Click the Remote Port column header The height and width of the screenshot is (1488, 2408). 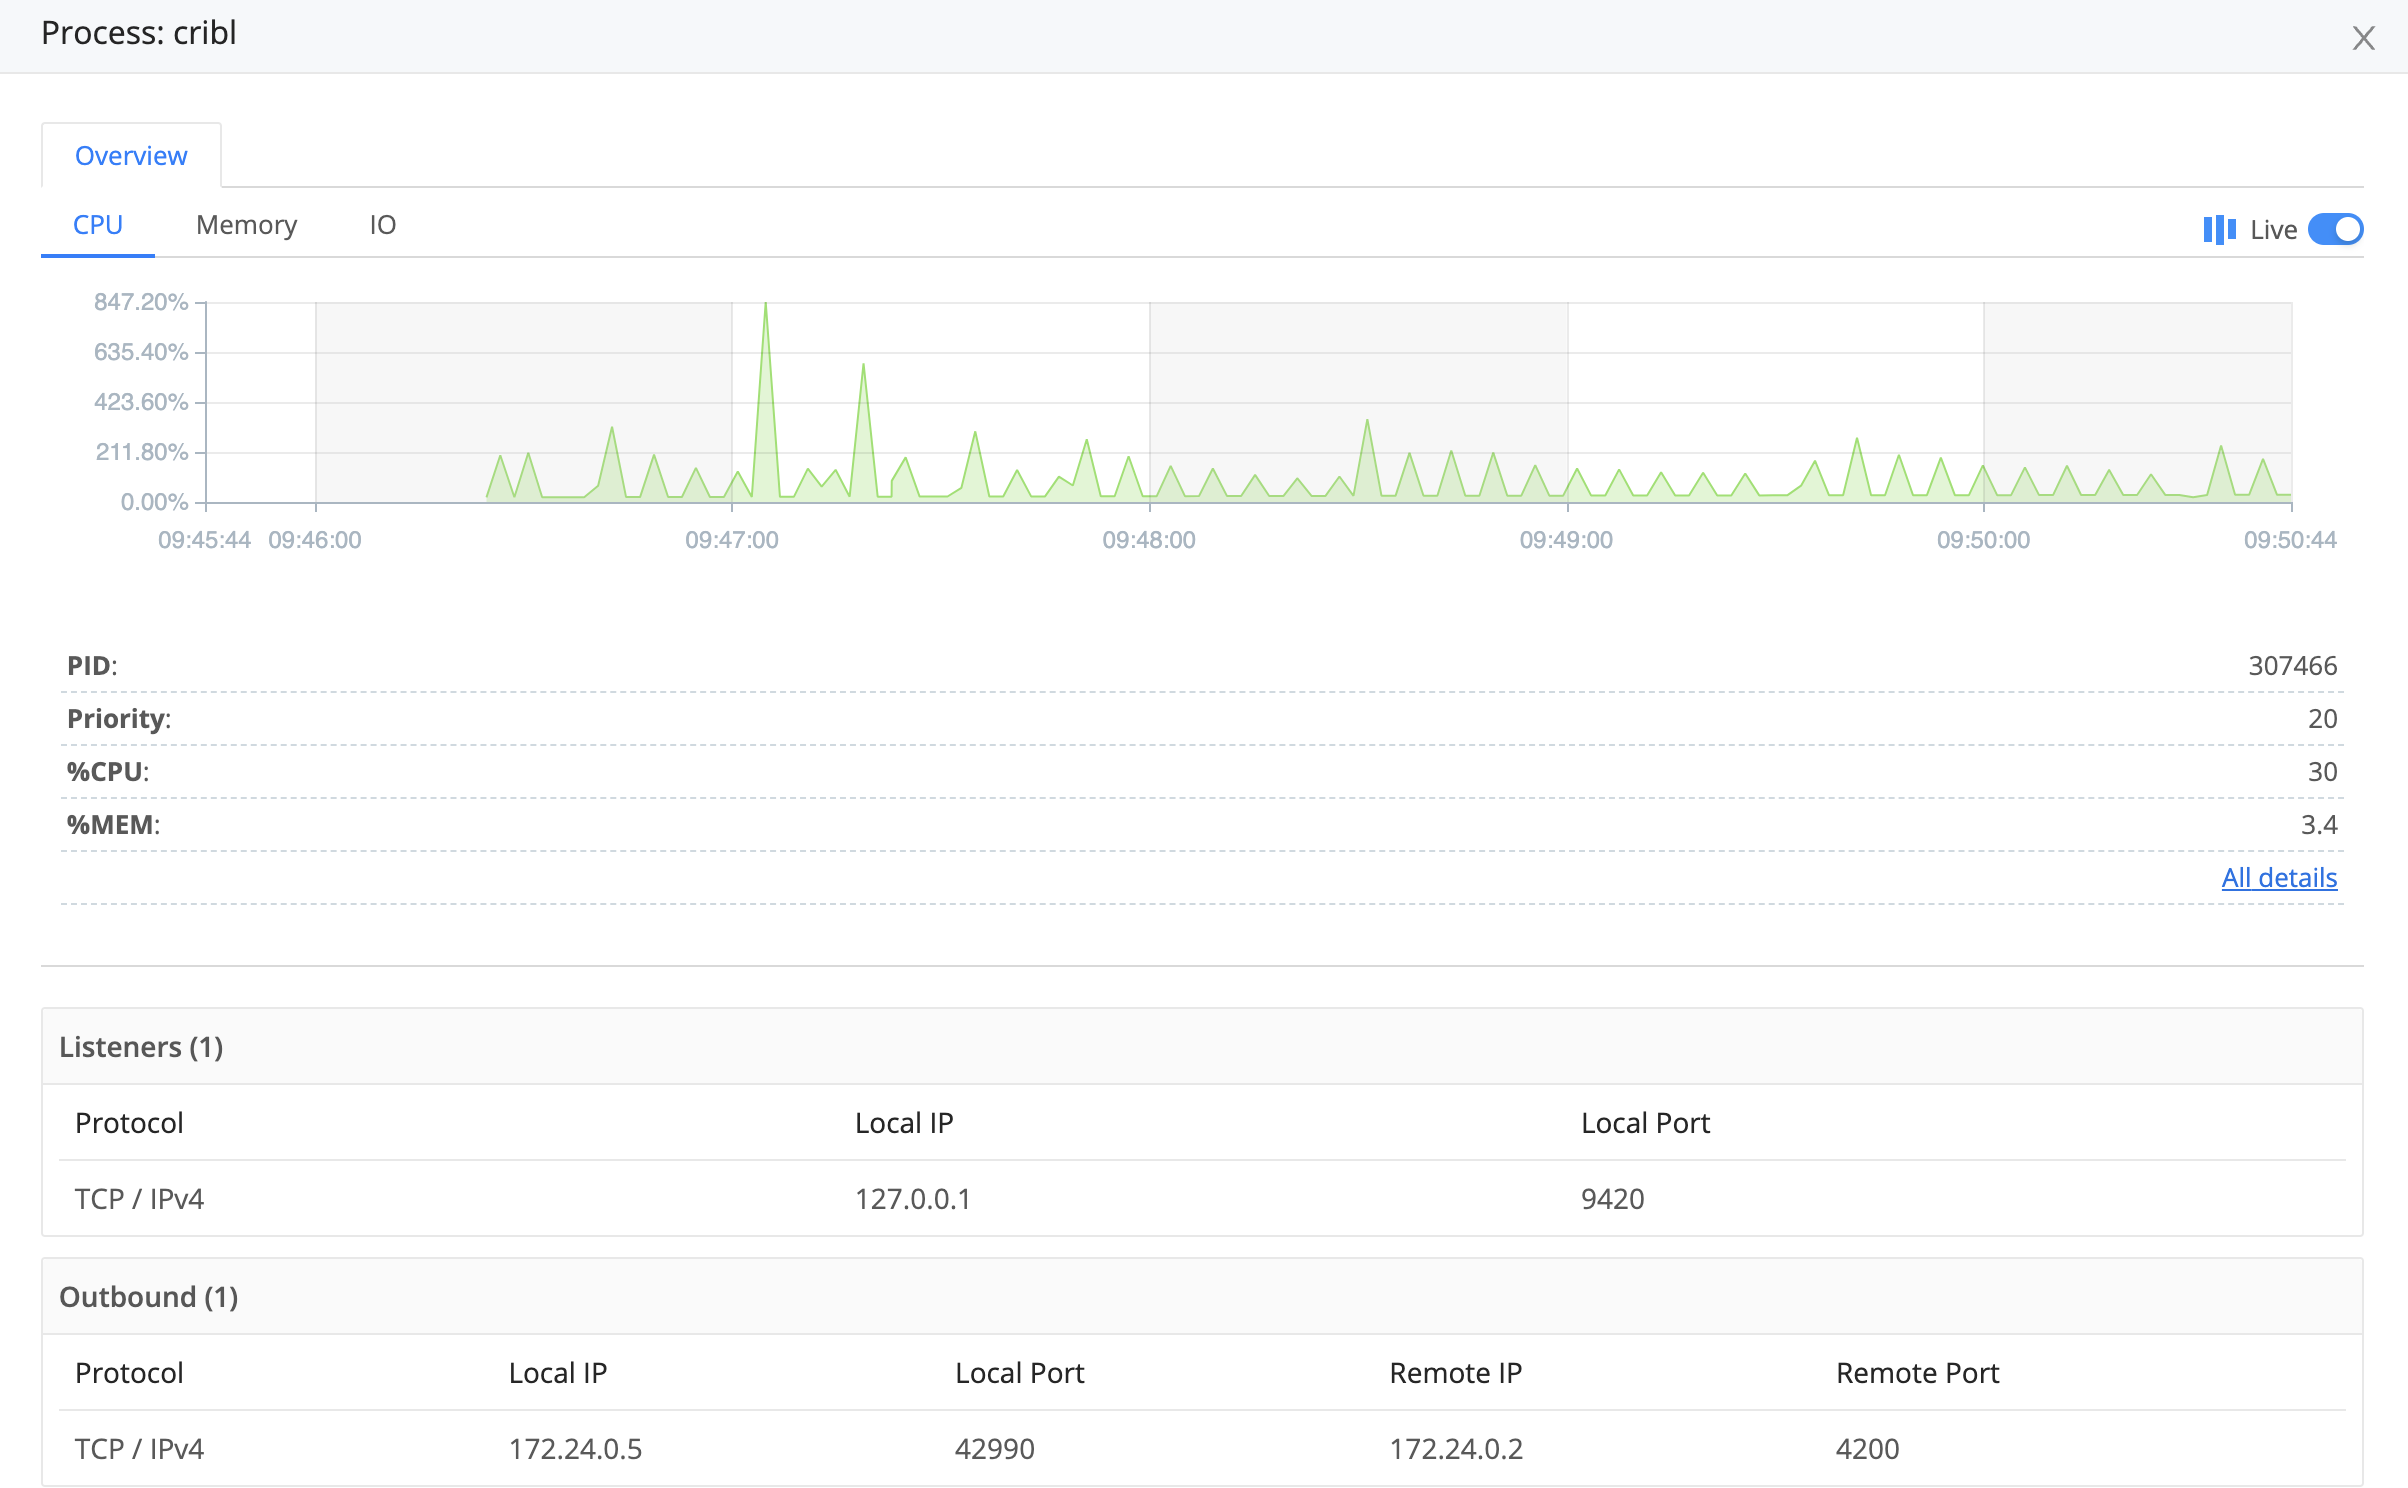click(x=1917, y=1373)
